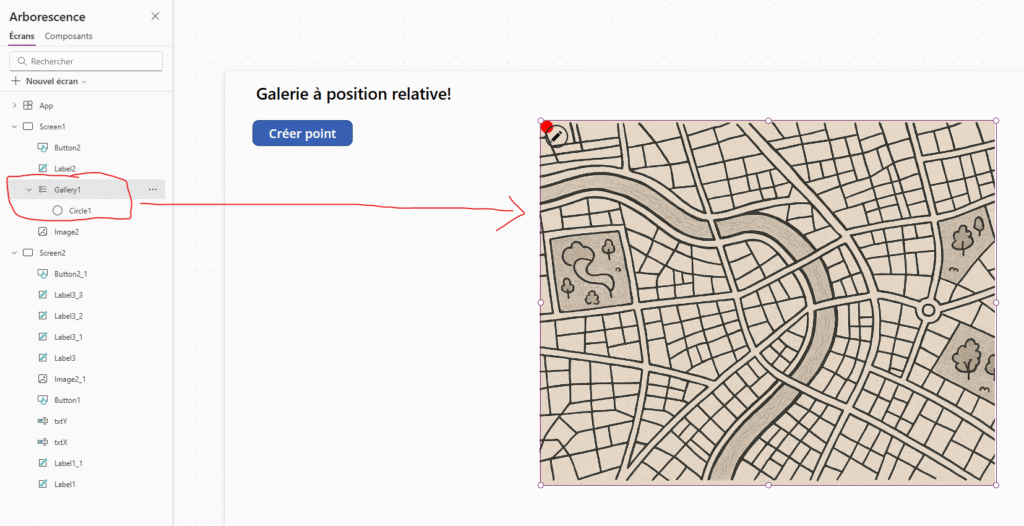Select the txtX text input icon
The height and width of the screenshot is (526, 1024).
43,442
